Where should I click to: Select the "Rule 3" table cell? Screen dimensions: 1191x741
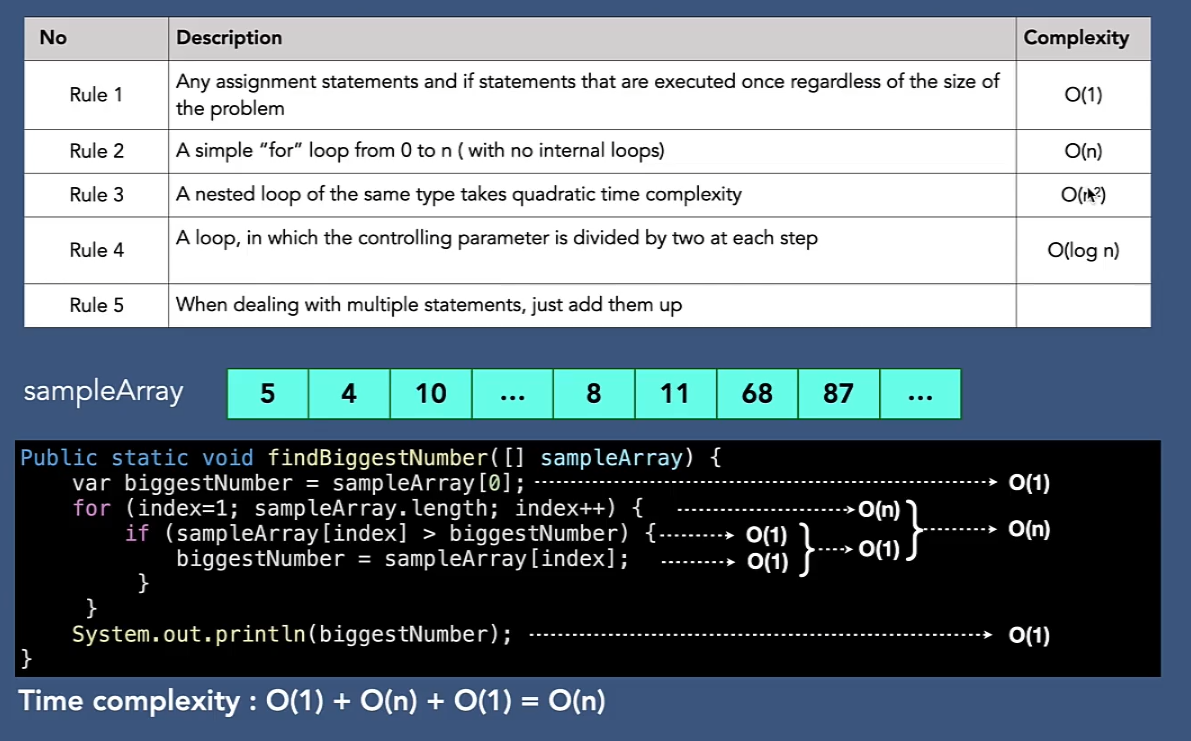tap(96, 195)
